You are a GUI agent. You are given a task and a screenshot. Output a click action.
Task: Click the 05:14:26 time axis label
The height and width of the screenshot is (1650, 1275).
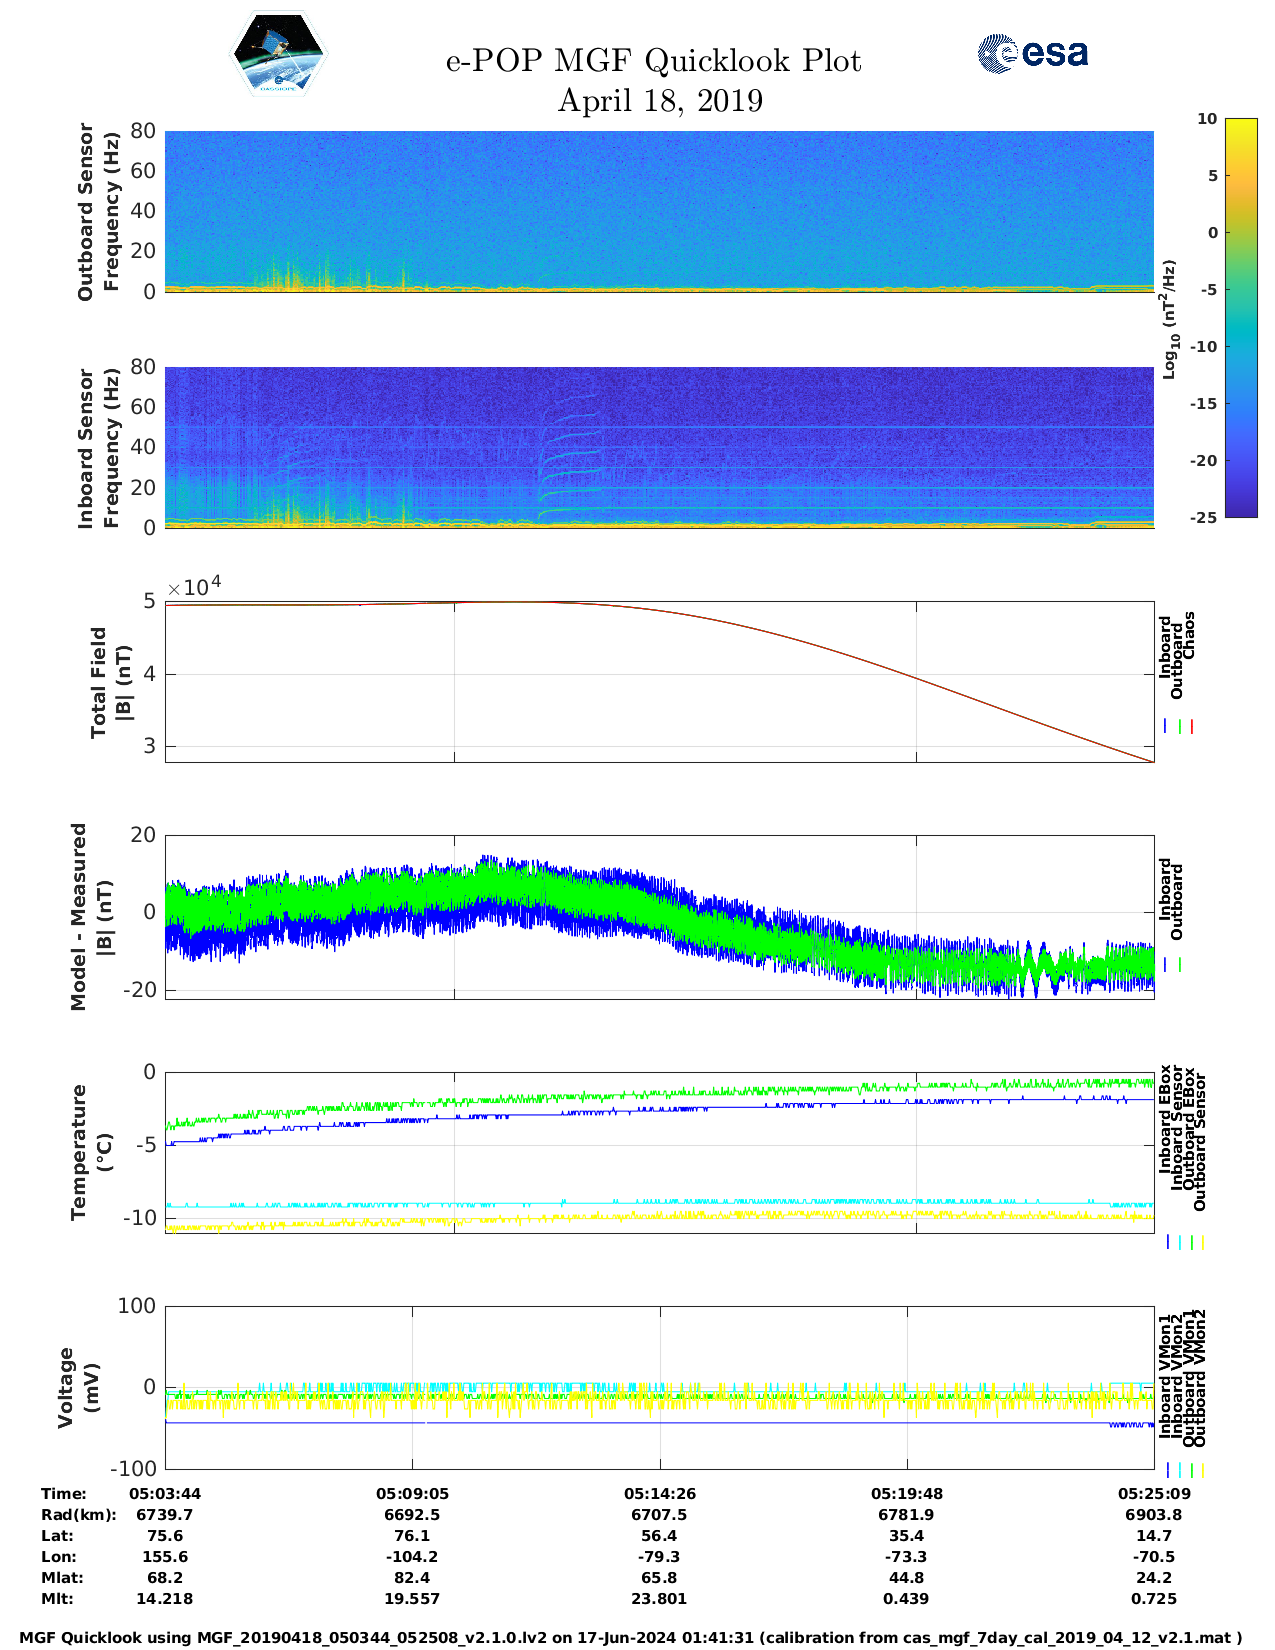click(659, 1493)
